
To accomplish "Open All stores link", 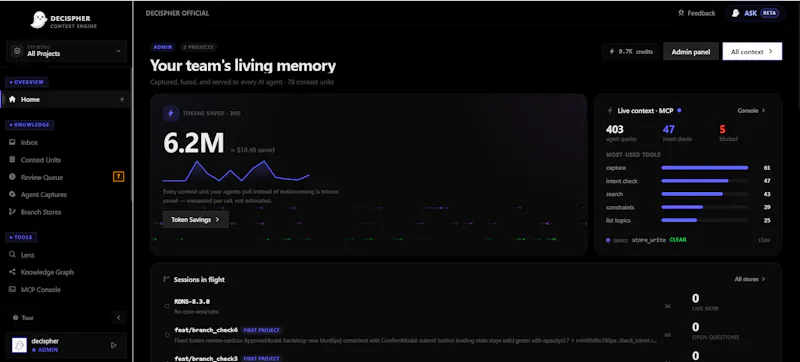I will 749,279.
